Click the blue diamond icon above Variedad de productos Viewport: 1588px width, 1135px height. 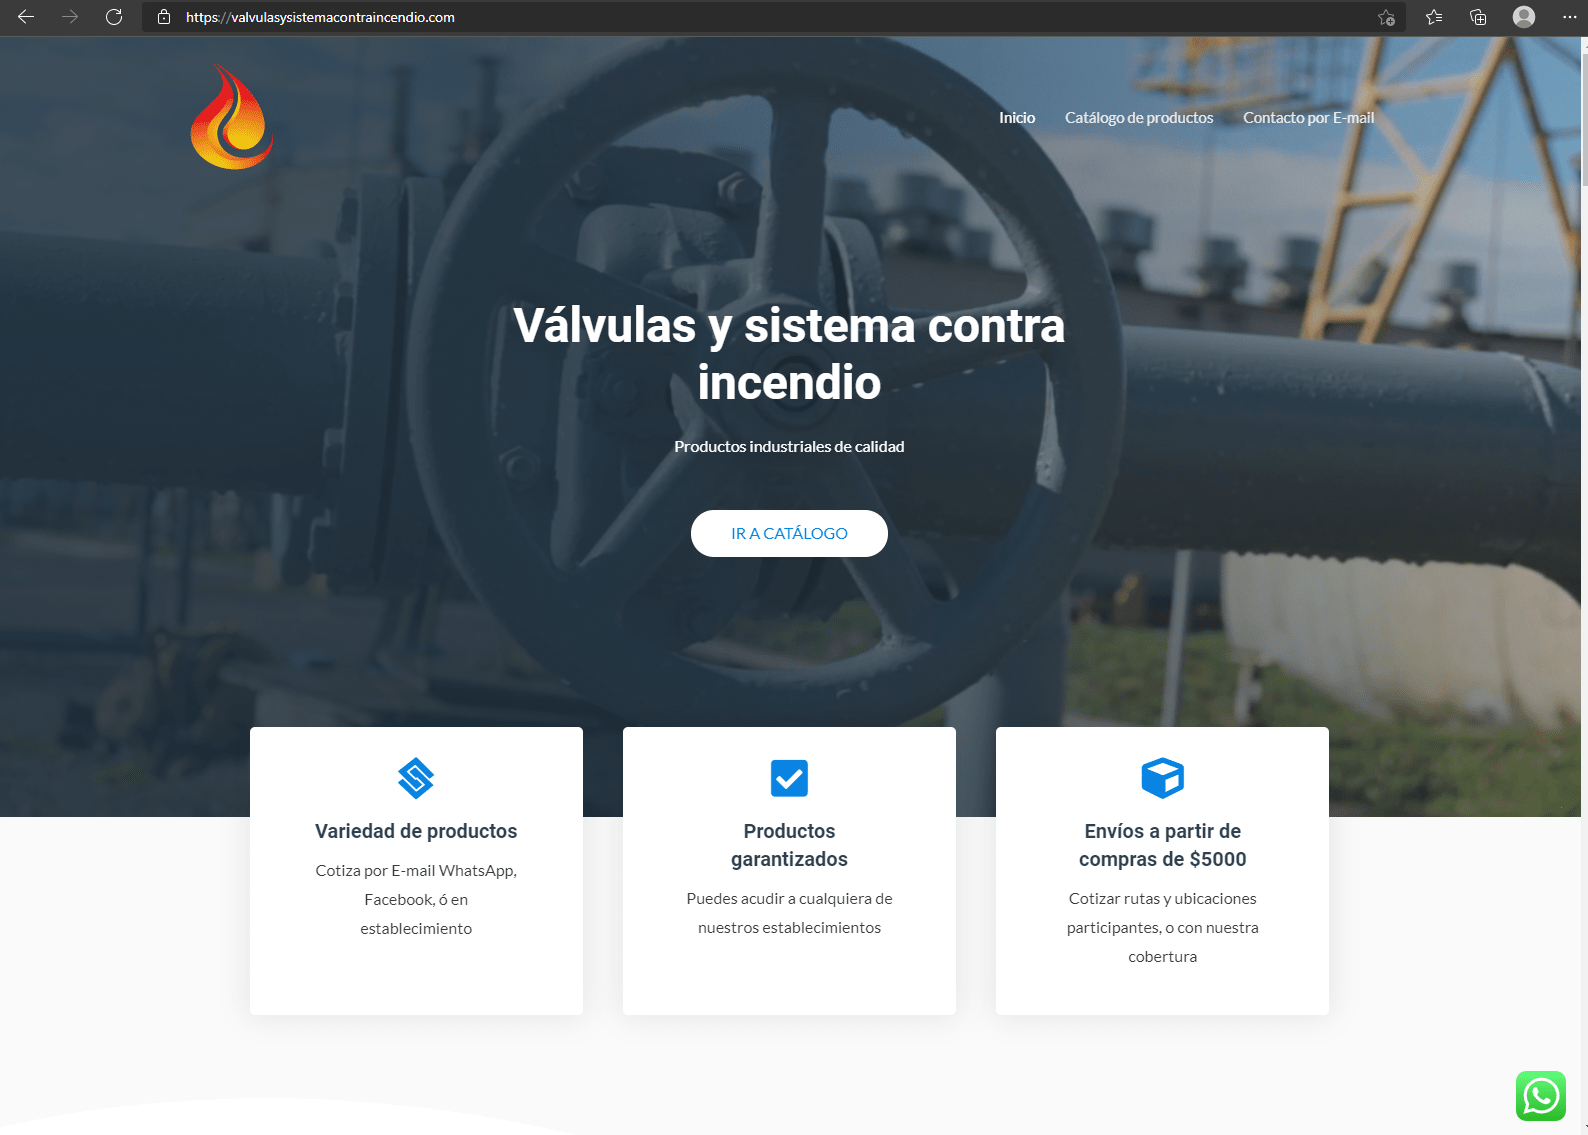point(416,778)
